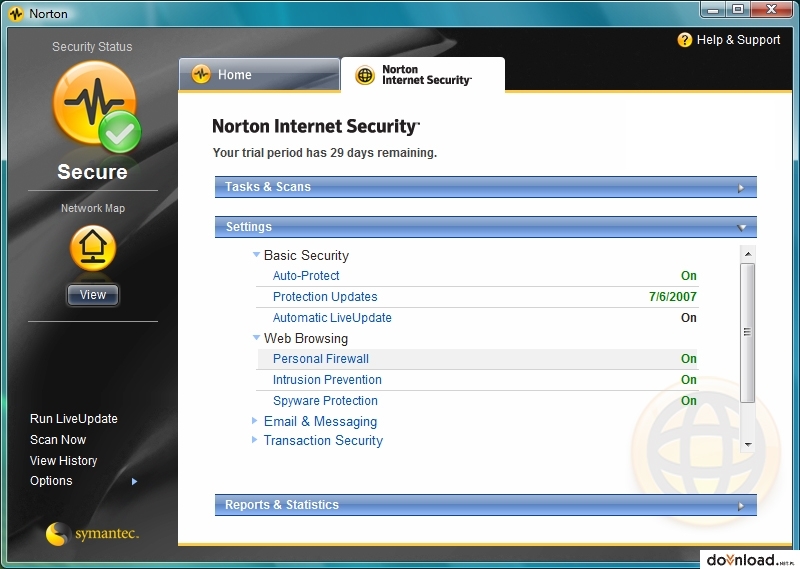Toggle Spyware Protection On status
The width and height of the screenshot is (800, 569).
click(689, 401)
